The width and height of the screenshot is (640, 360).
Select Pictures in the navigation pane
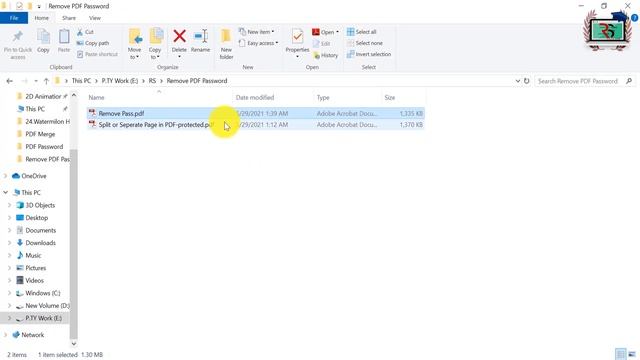36,268
